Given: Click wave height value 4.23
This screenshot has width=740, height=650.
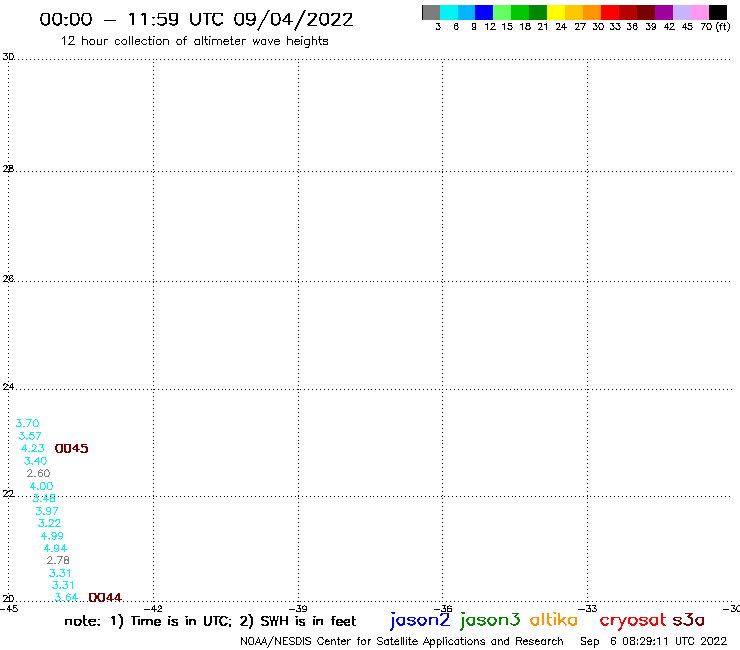Looking at the screenshot, I should 33,448.
